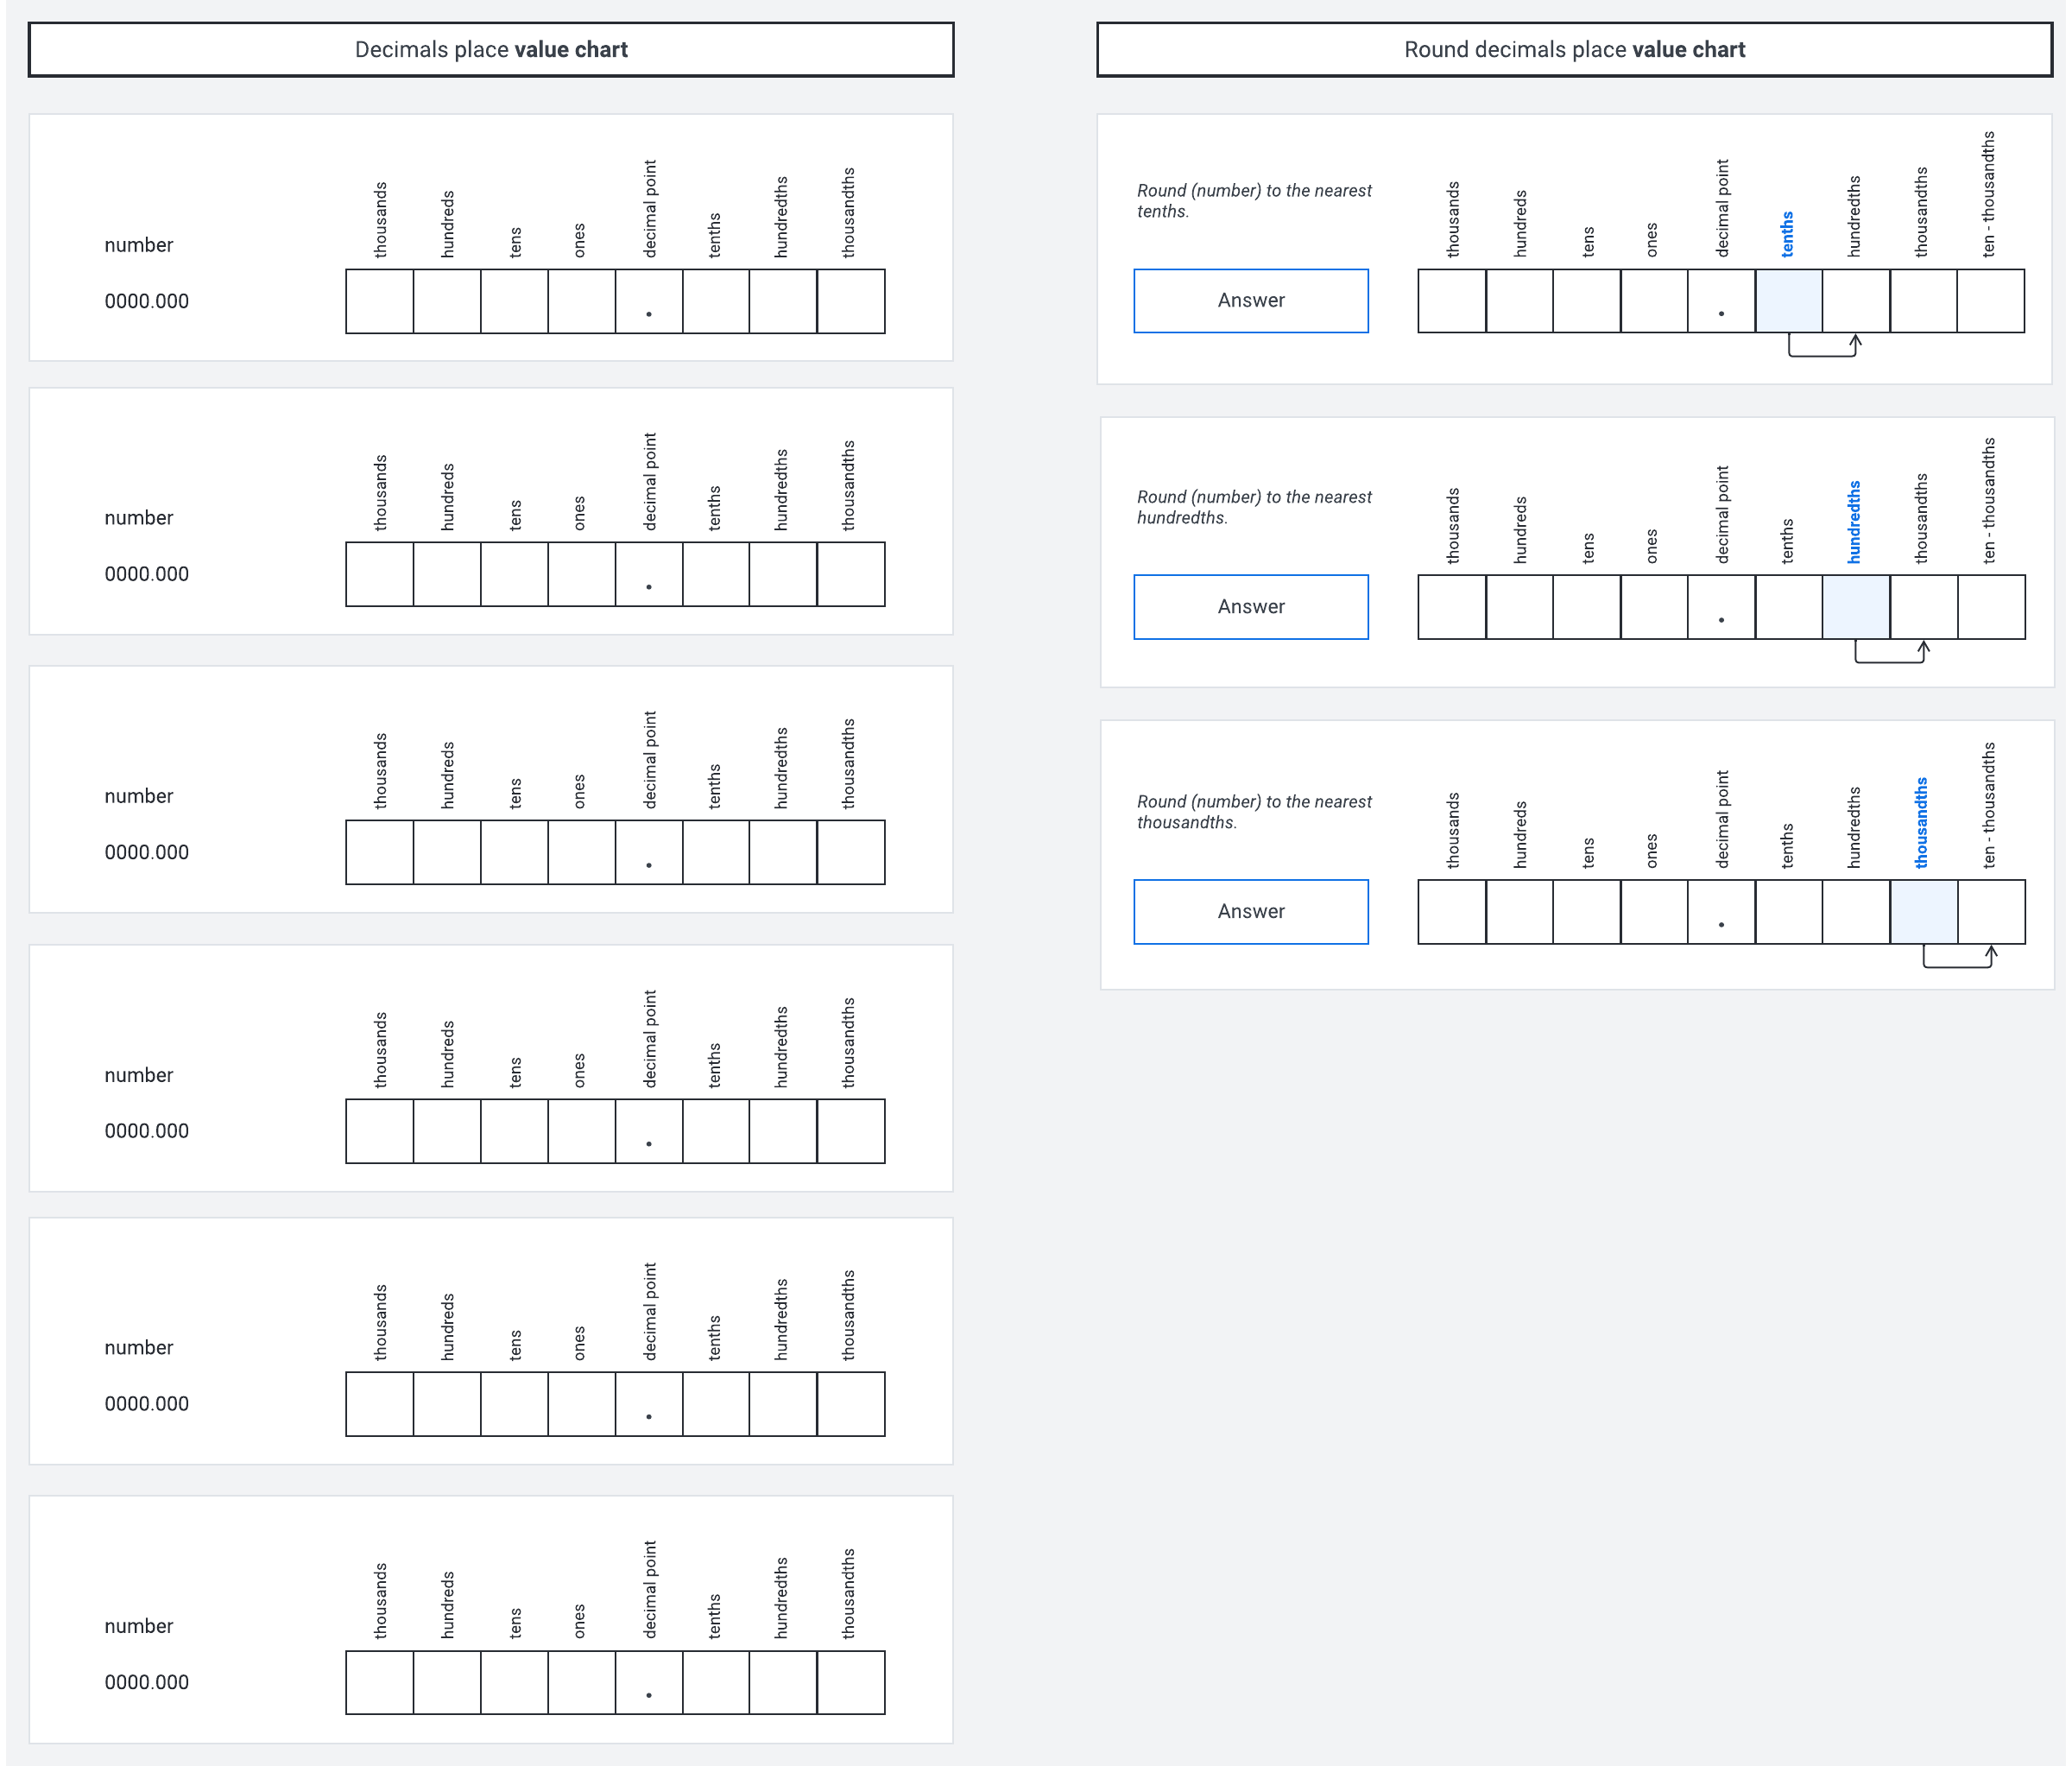Click the blue 'thousandths' column label
Viewport: 2072px width, 1766px height.
point(1921,823)
